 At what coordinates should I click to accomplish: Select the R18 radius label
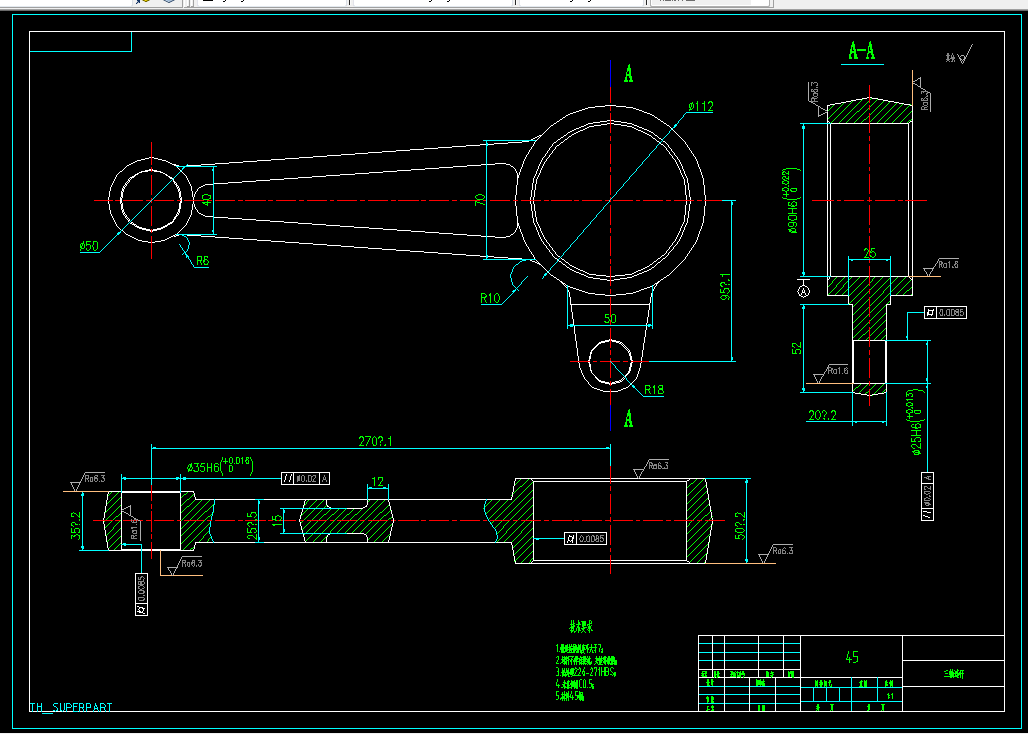pyautogui.click(x=654, y=390)
